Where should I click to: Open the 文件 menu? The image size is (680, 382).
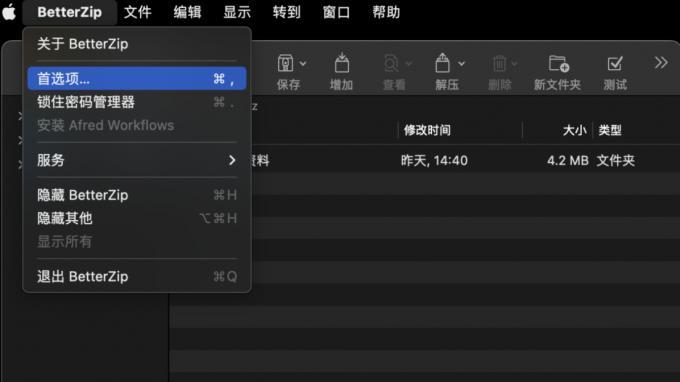[137, 12]
